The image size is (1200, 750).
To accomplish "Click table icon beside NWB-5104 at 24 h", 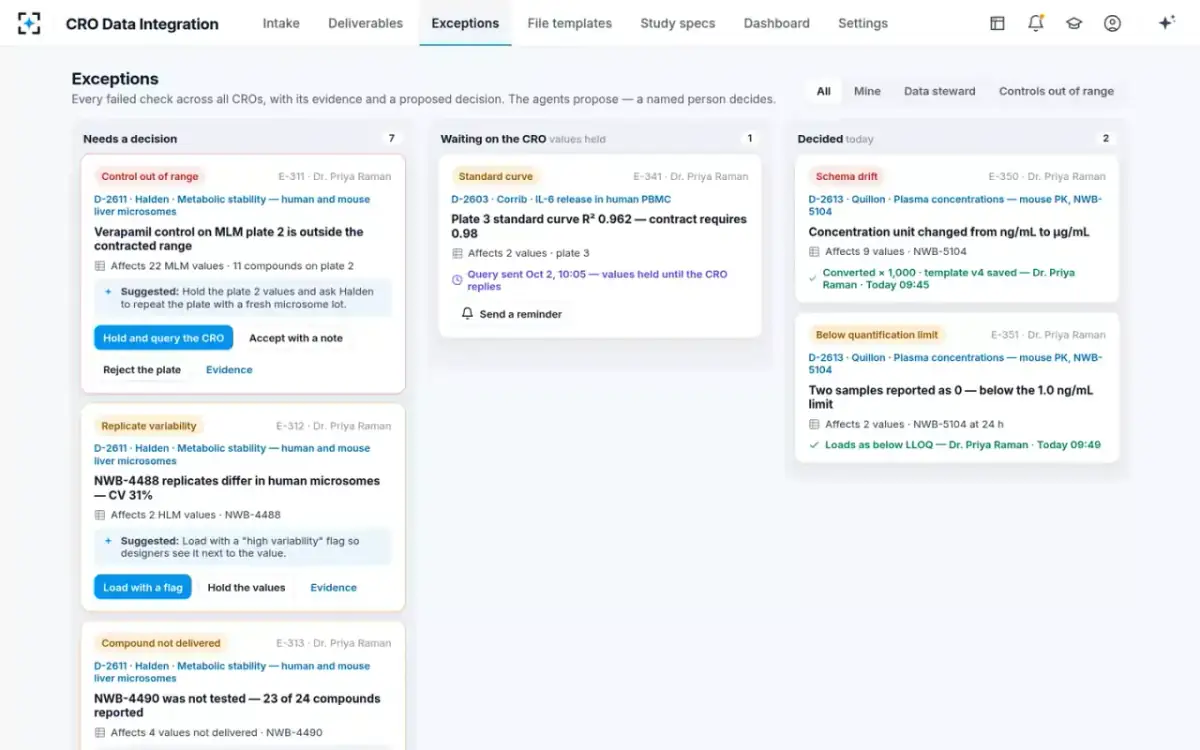I will point(814,424).
